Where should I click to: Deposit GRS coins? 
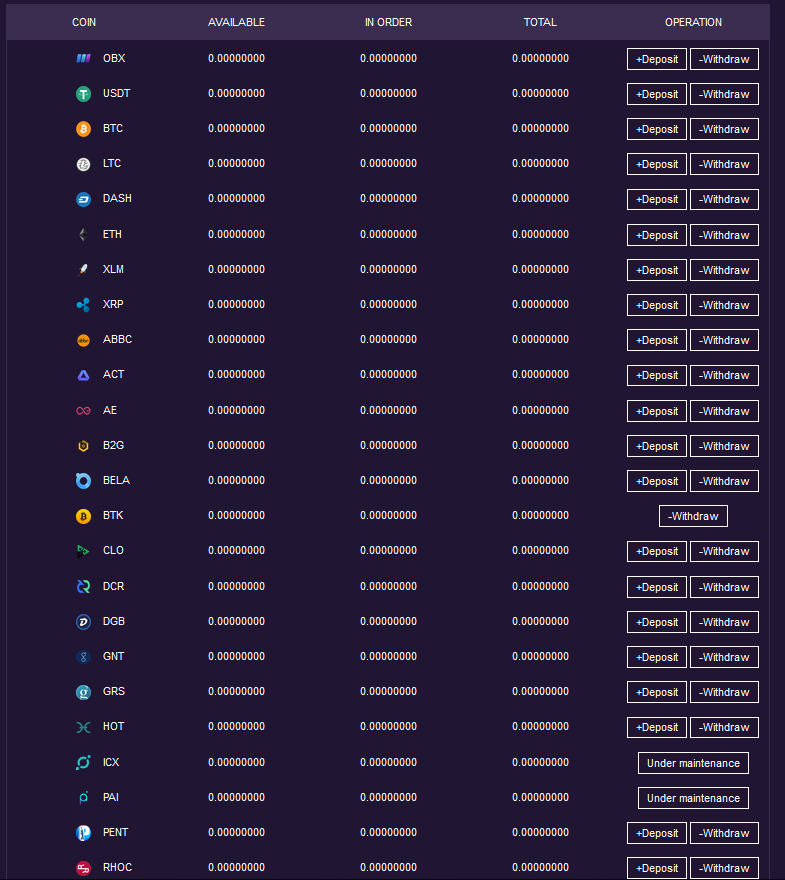[657, 692]
